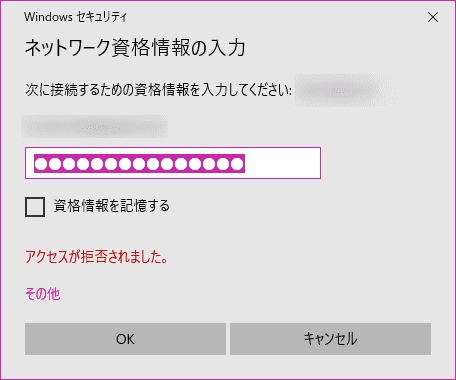Click the blank title bar area beside X
This screenshot has width=456, height=380.
275,17
